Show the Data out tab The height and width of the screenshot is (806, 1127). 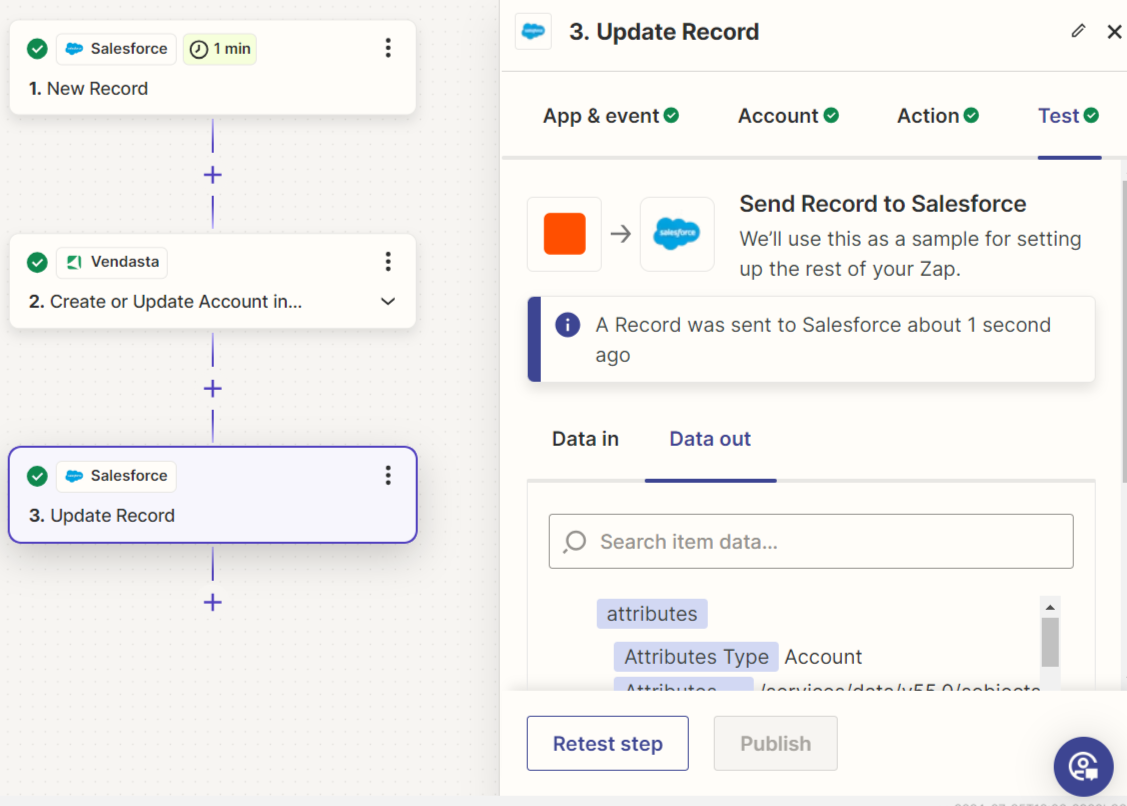click(x=710, y=439)
